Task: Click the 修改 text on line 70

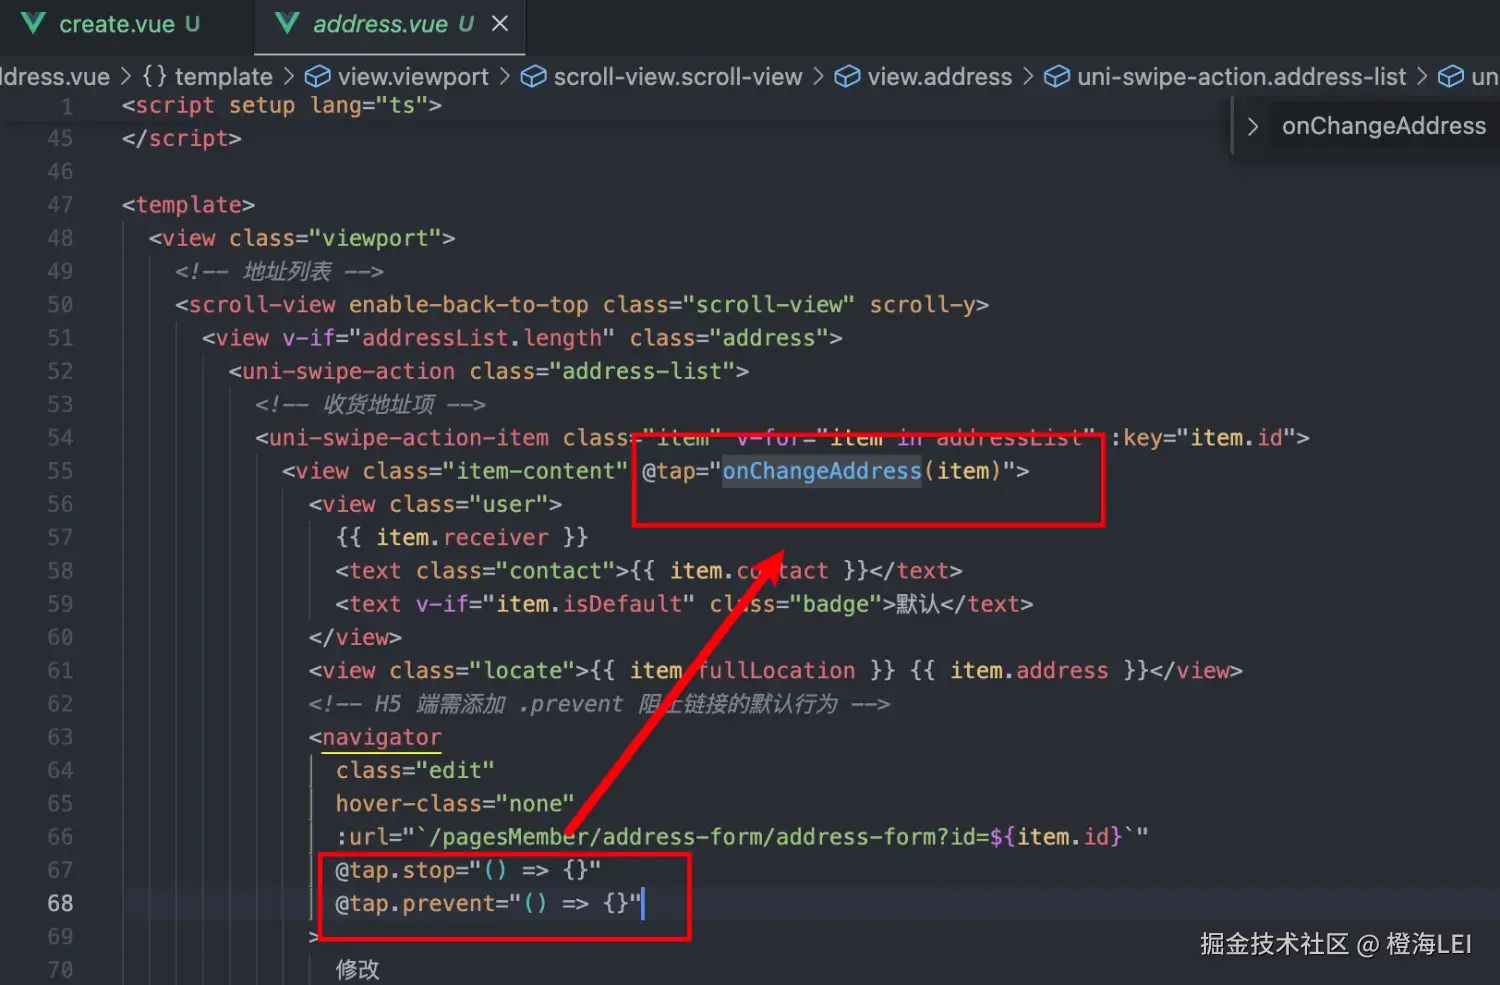Action: (x=357, y=969)
